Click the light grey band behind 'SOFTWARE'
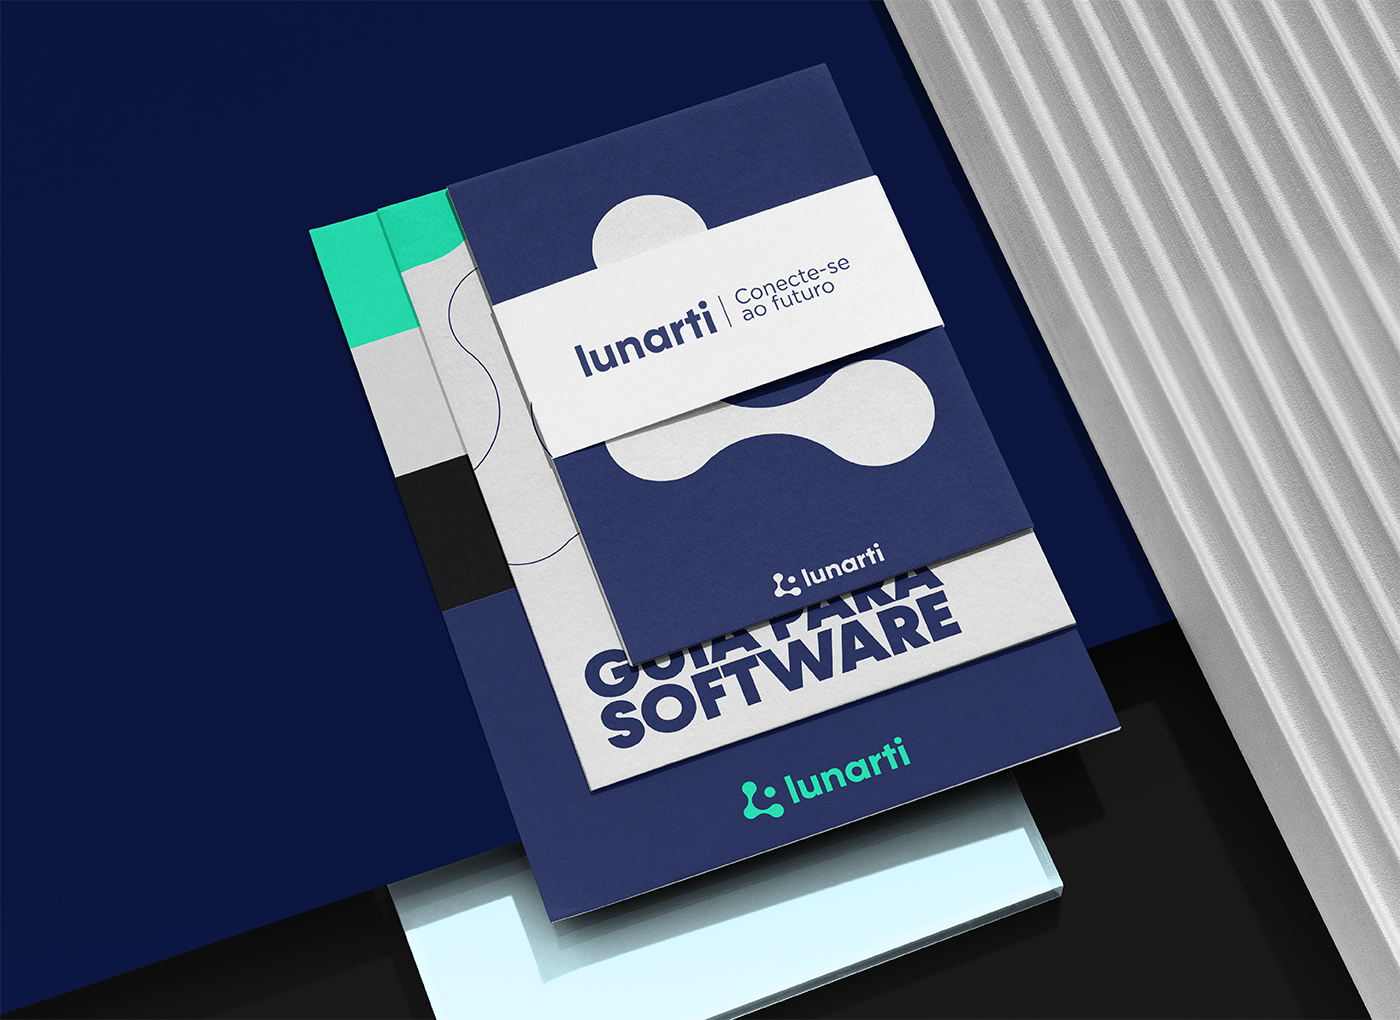Image resolution: width=1400 pixels, height=1020 pixels. (x=1000, y=590)
